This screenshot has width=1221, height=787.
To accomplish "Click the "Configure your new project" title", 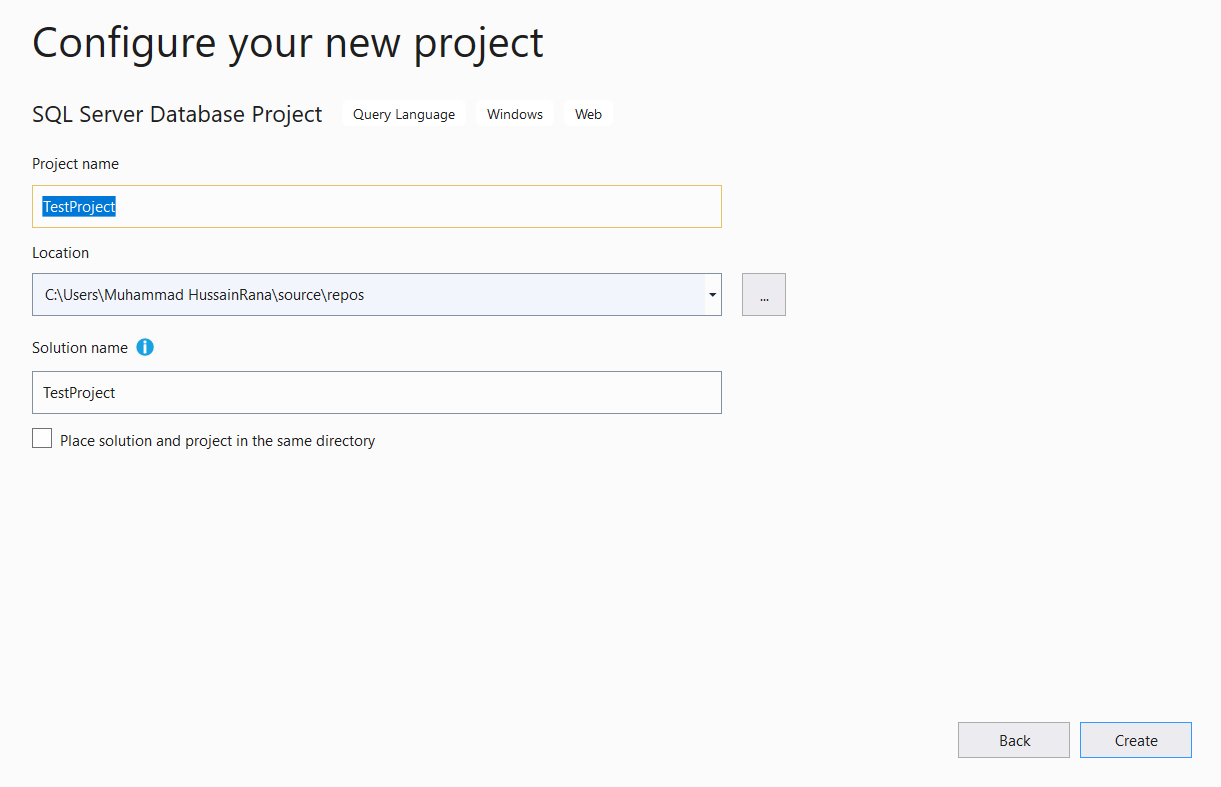I will [287, 42].
